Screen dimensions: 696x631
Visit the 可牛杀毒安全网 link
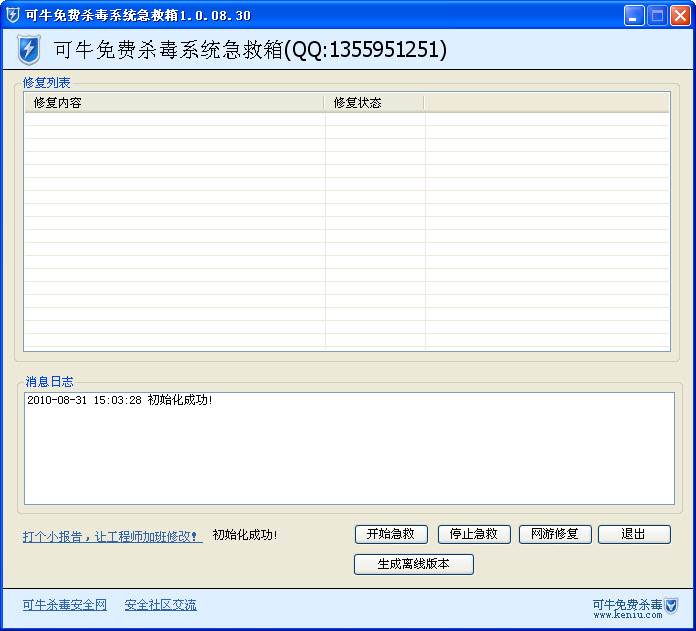(x=65, y=605)
